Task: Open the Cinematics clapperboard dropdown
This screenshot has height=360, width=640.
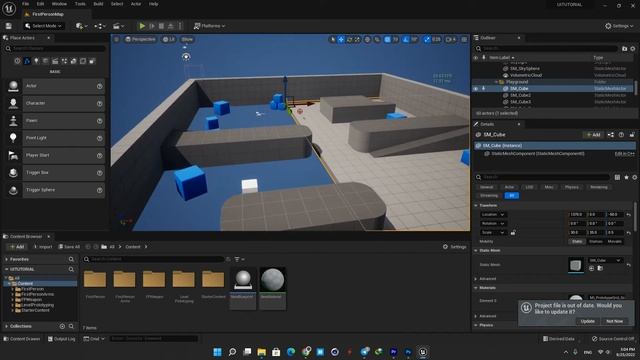Action: click(x=118, y=26)
